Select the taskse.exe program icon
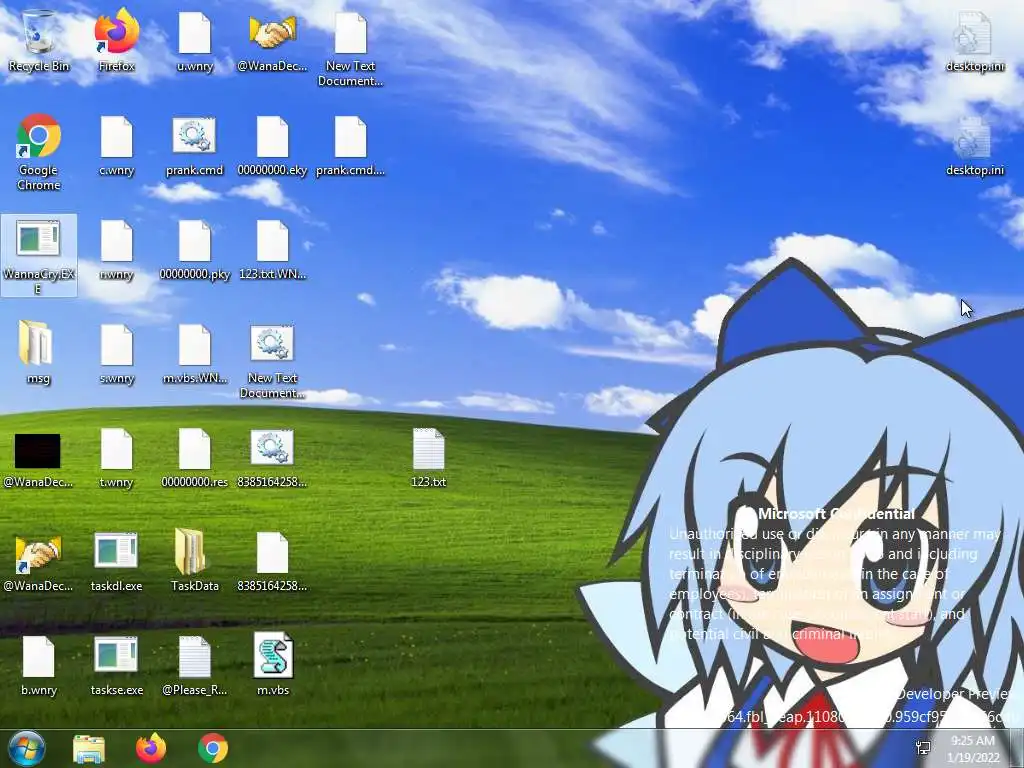Image resolution: width=1024 pixels, height=768 pixels. tap(116, 666)
